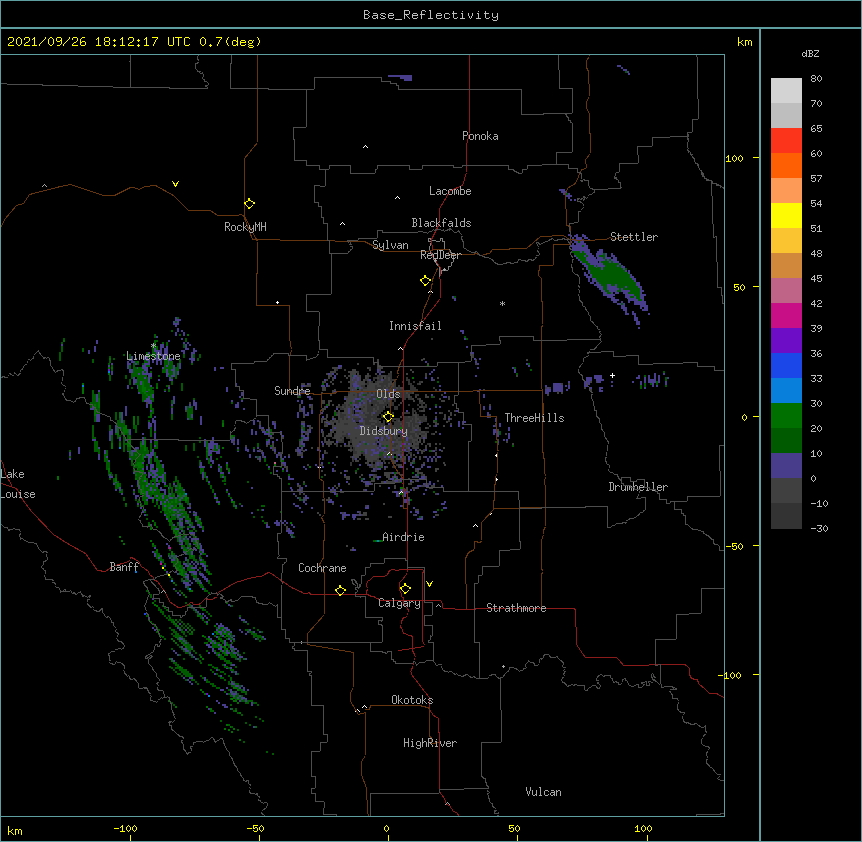862x842 pixels.
Task: Select the red 65-60 dBZ legend swatch
Action: (786, 141)
